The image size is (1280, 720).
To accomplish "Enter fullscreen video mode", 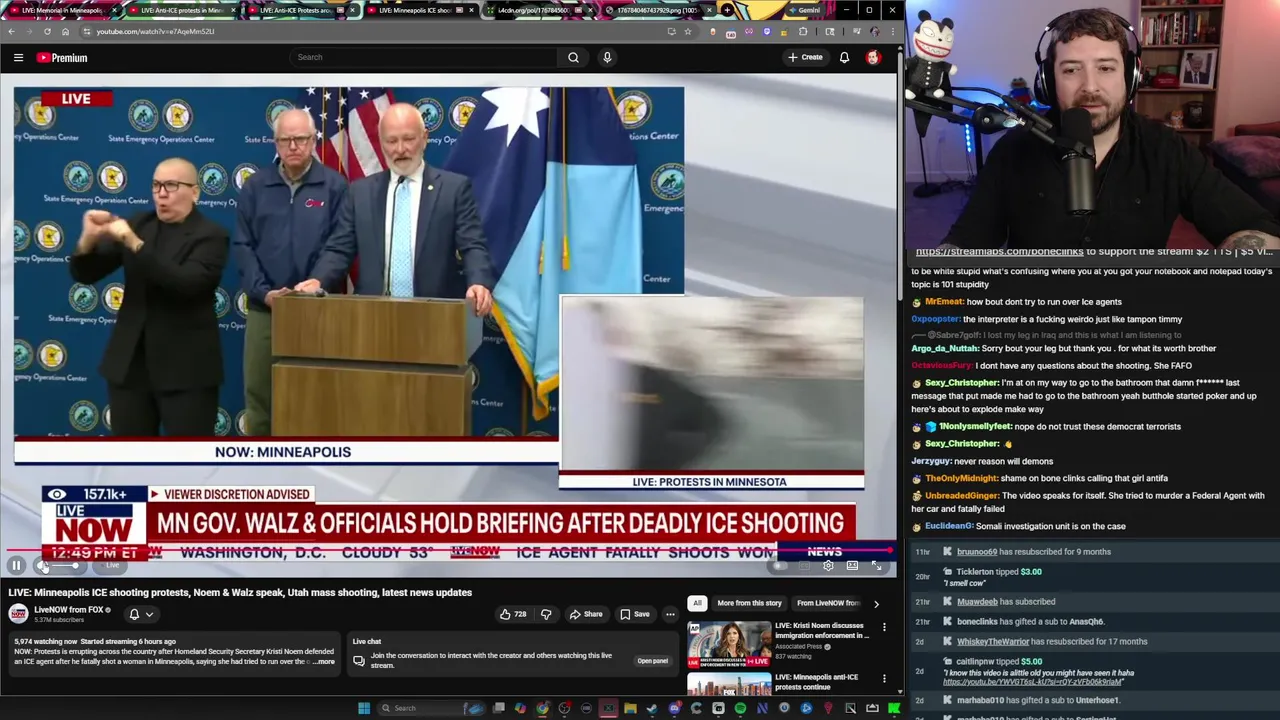I will tap(877, 566).
